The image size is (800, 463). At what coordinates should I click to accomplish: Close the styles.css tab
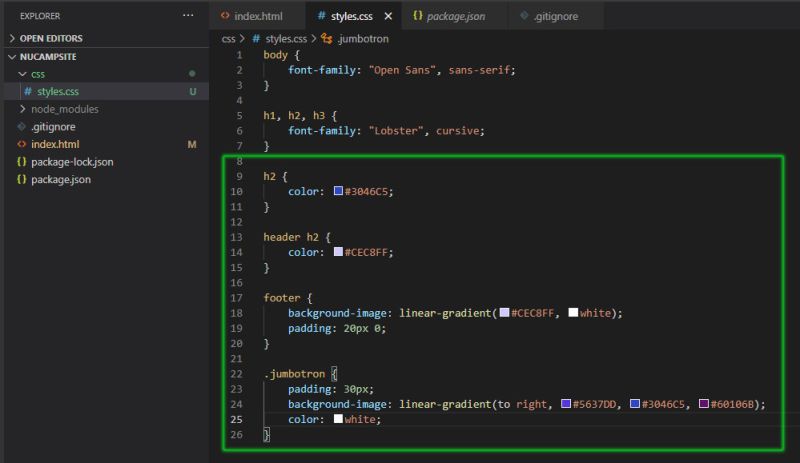[388, 16]
